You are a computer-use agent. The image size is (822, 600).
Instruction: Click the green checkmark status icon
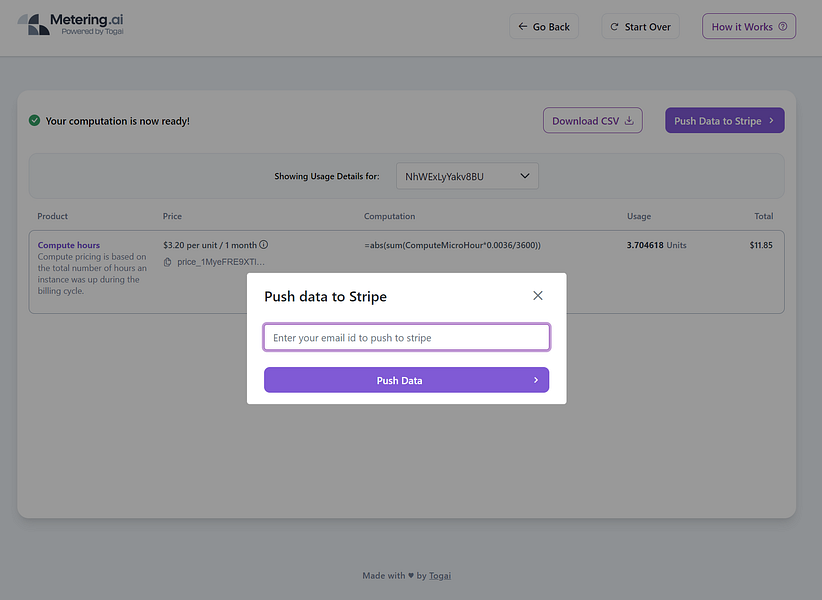(35, 121)
